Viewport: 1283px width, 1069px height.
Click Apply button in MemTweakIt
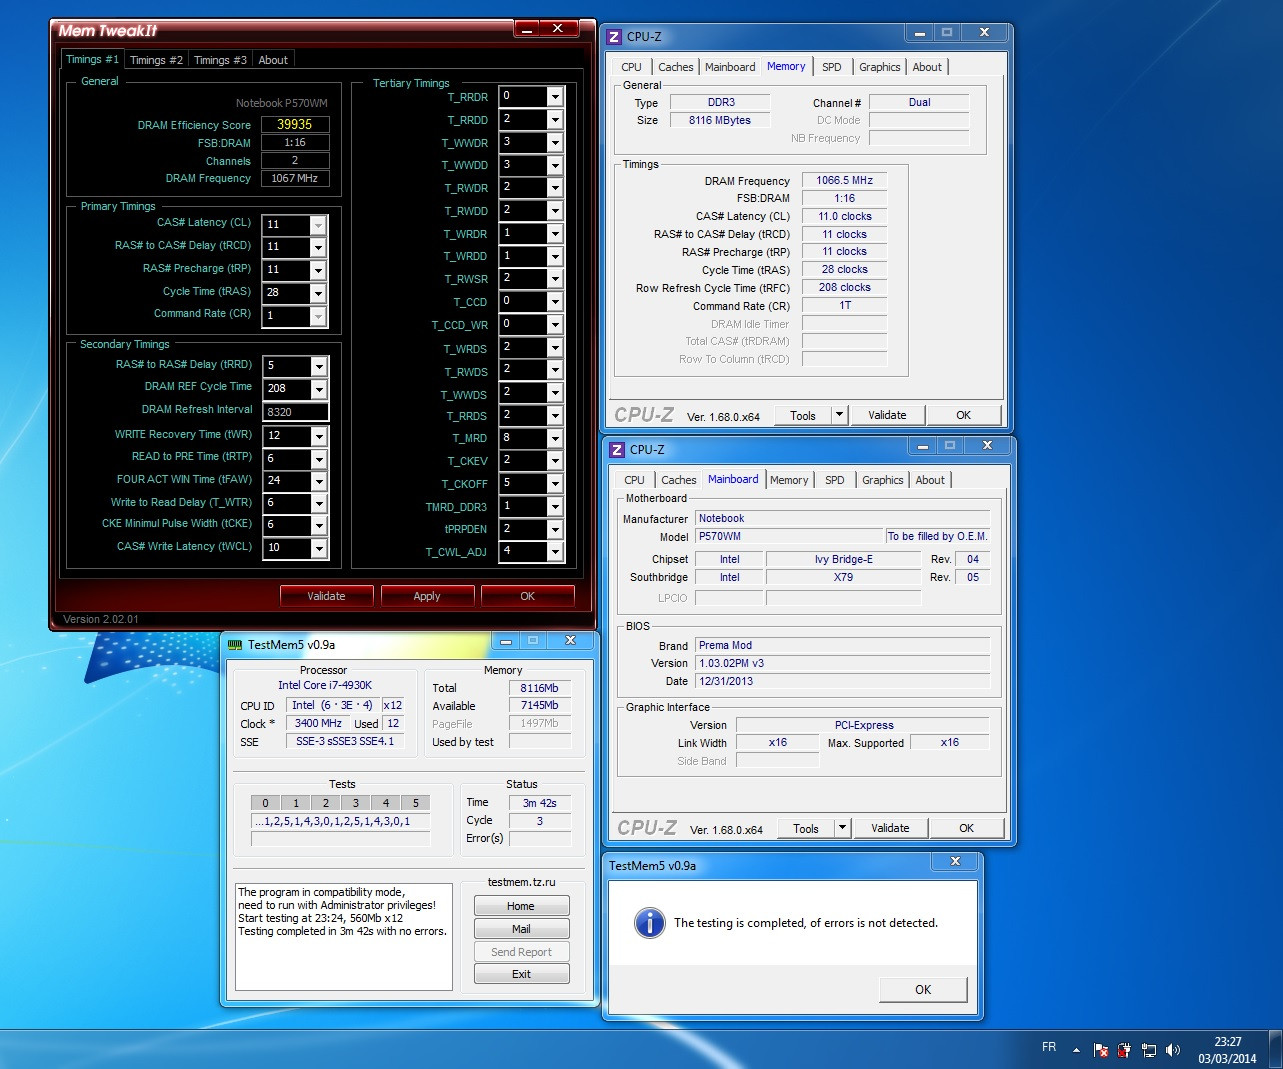427,596
